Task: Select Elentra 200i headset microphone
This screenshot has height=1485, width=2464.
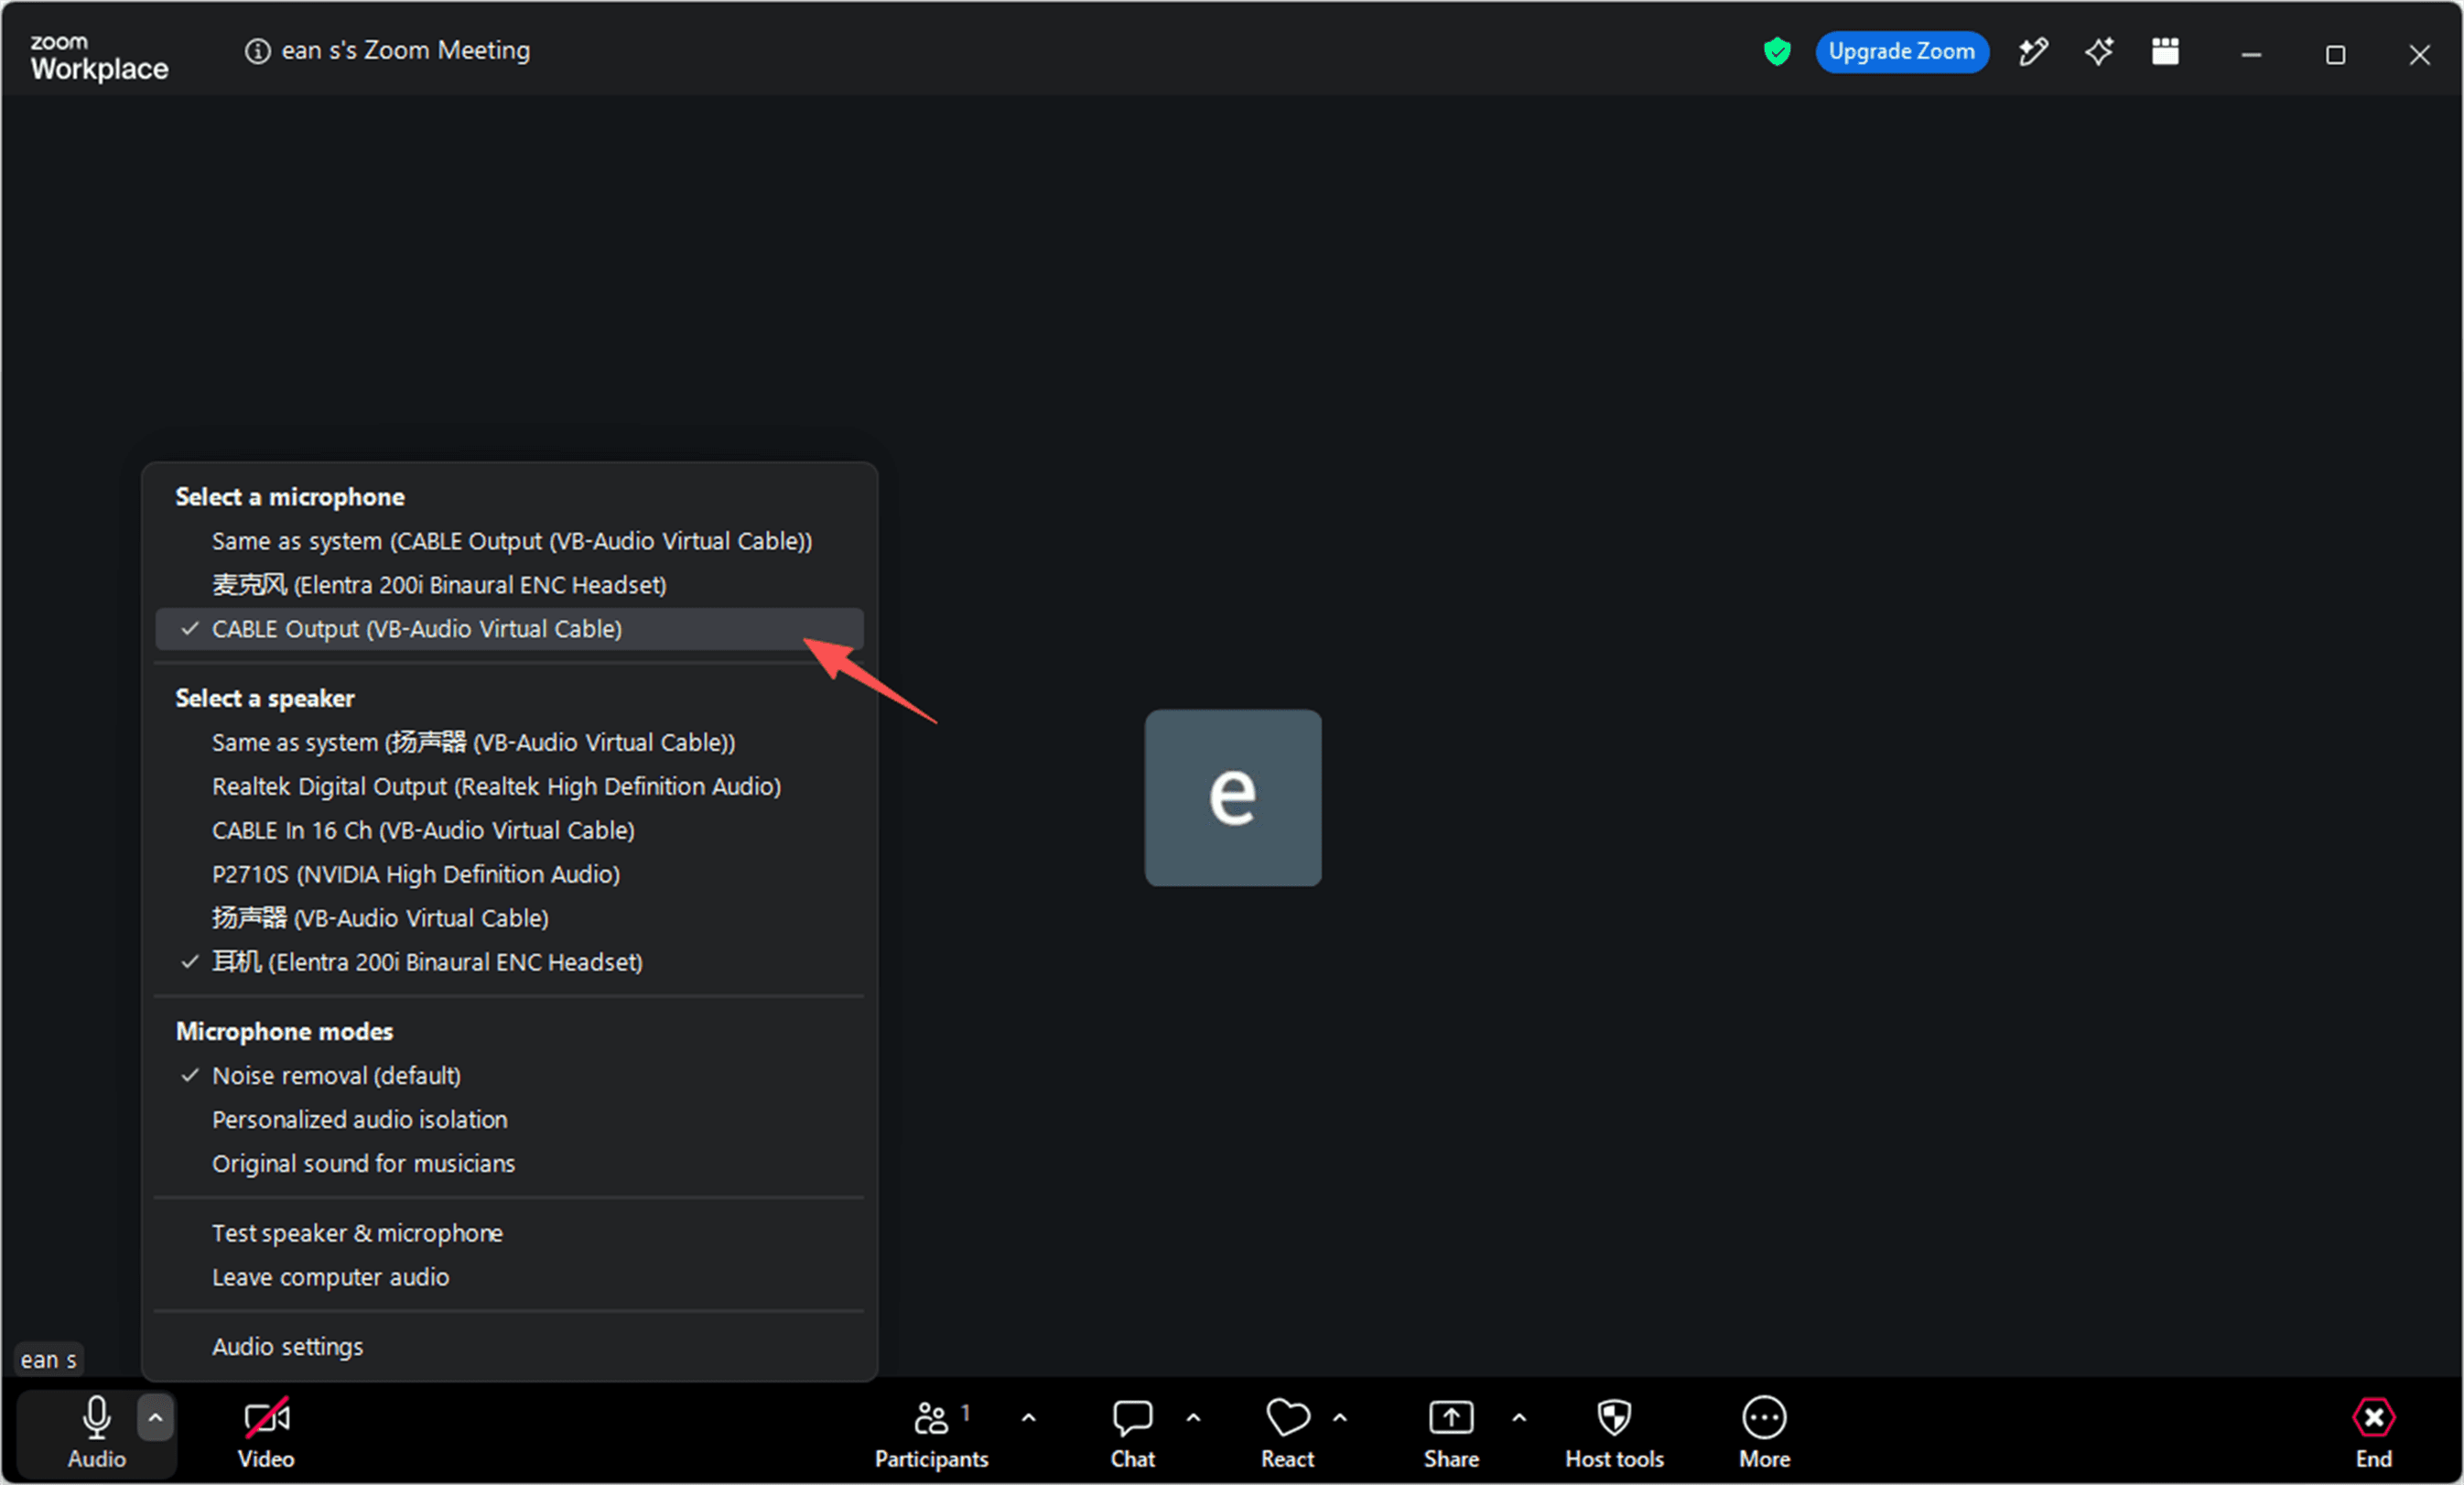Action: tap(510, 585)
